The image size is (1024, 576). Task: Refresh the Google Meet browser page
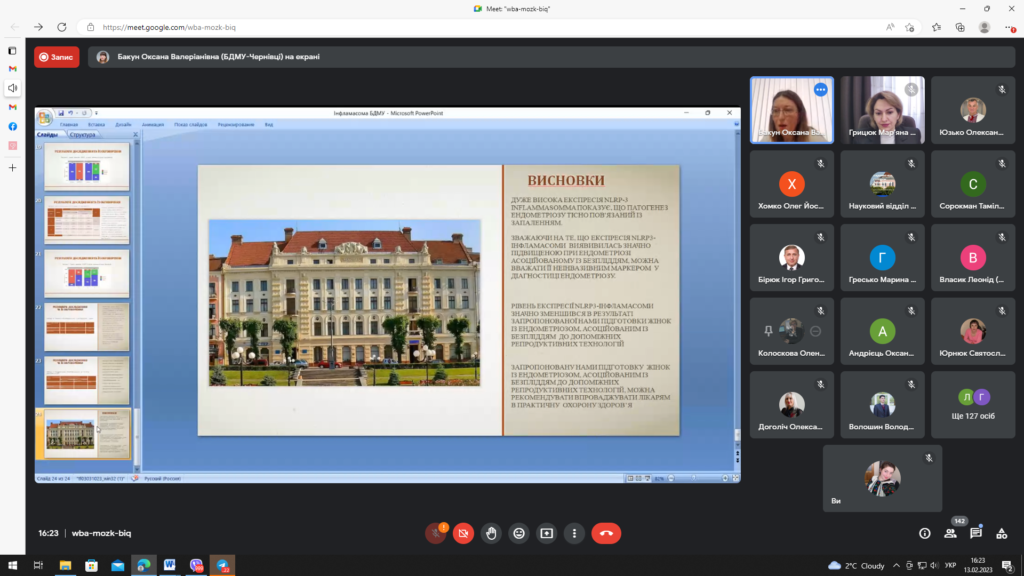[x=62, y=27]
